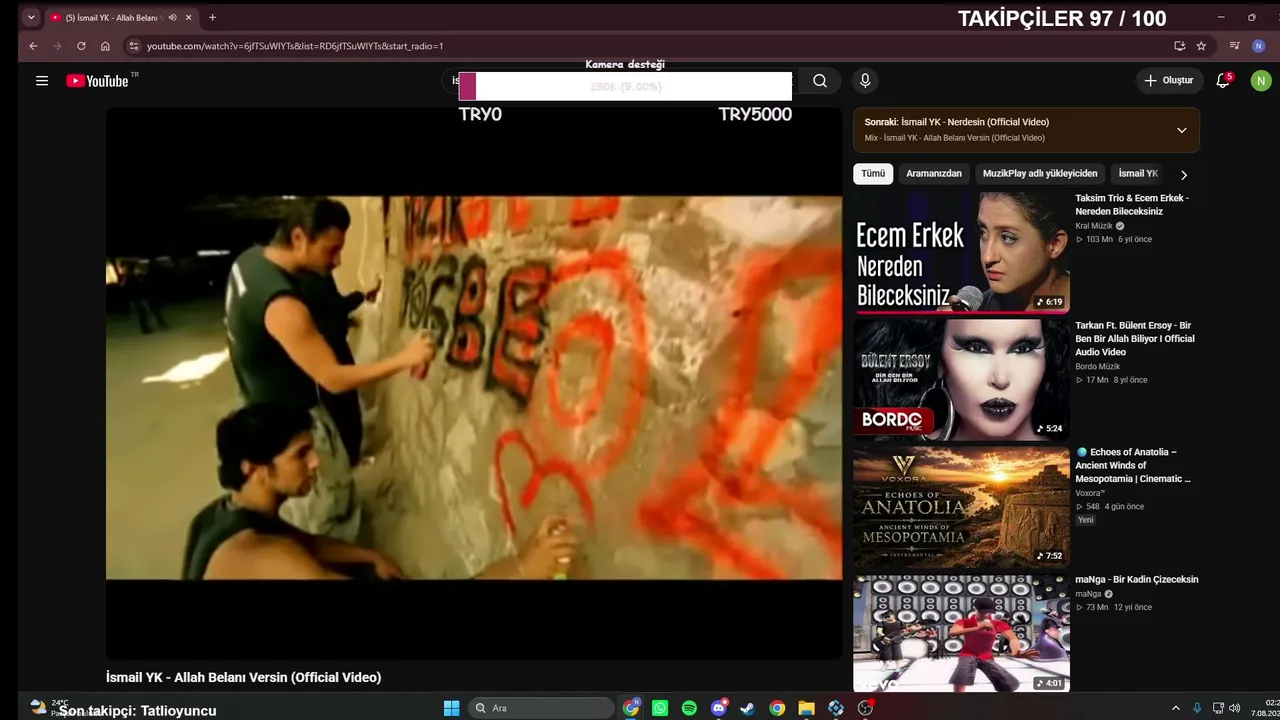Visit the Kral Müzik channel
Viewport: 1280px width, 720px height.
[x=1094, y=226]
